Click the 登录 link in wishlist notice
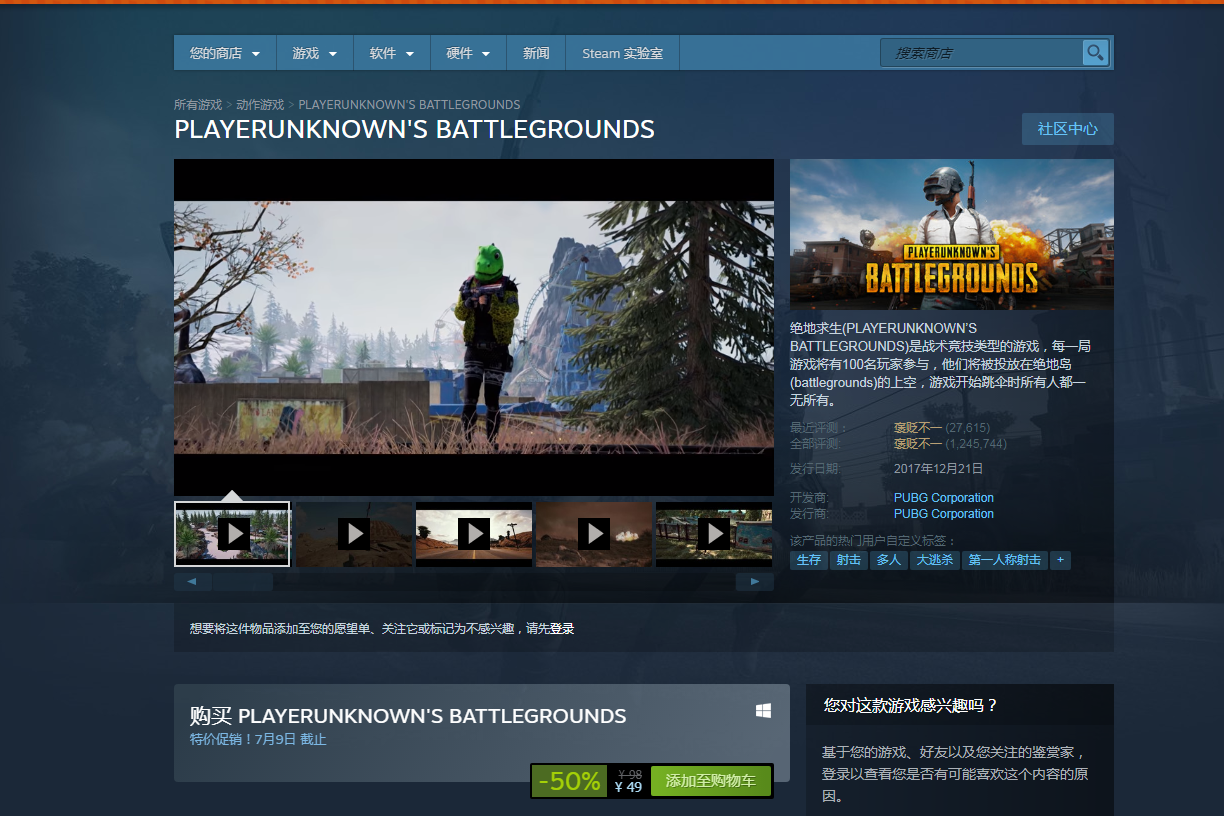The image size is (1224, 816). [562, 629]
